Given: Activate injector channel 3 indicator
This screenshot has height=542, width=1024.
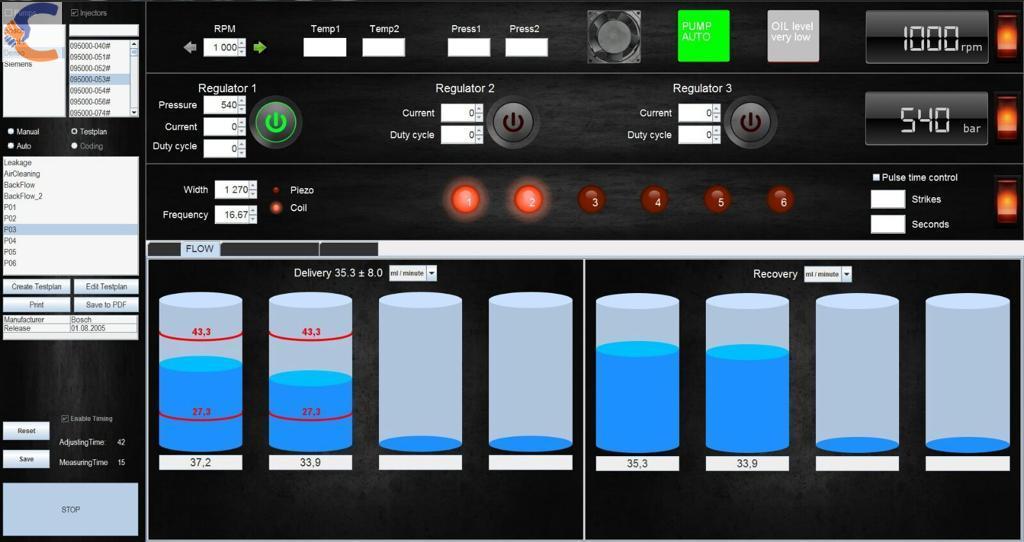Looking at the screenshot, I should 593,201.
